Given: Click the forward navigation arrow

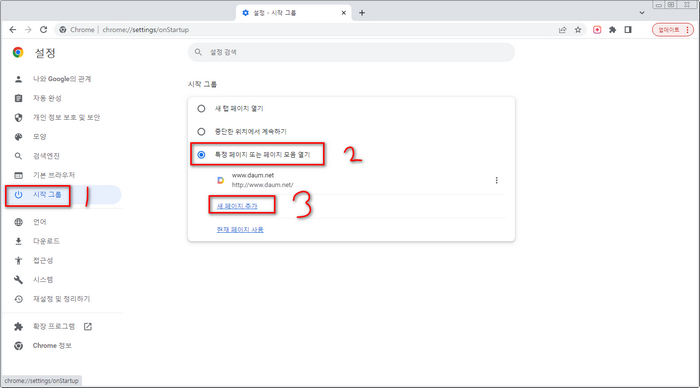Looking at the screenshot, I should tap(28, 29).
